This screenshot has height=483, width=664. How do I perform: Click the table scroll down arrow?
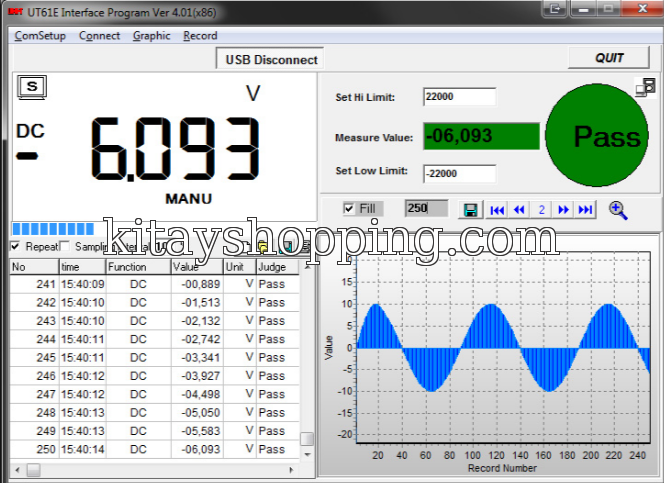pos(307,455)
